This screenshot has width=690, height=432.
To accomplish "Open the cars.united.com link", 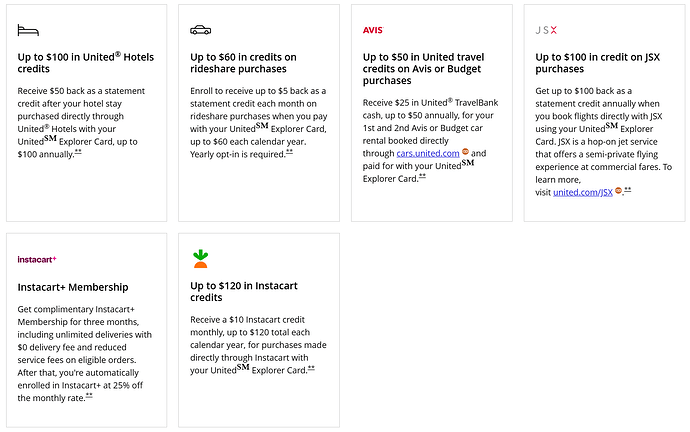I will (x=427, y=154).
